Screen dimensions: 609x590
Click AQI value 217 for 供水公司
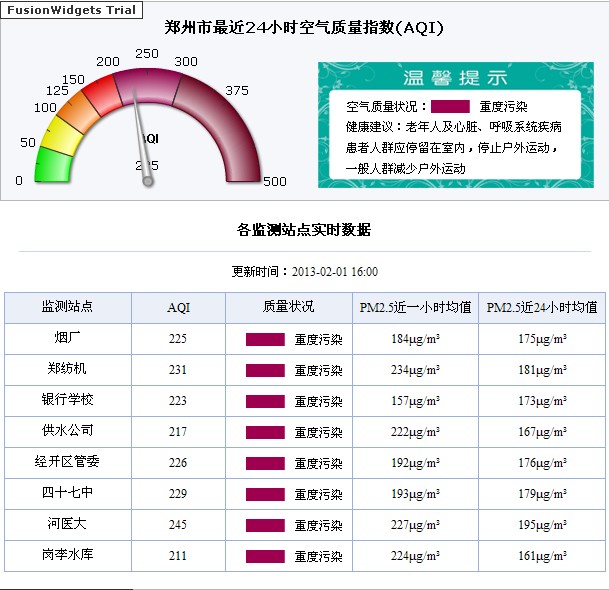(178, 432)
